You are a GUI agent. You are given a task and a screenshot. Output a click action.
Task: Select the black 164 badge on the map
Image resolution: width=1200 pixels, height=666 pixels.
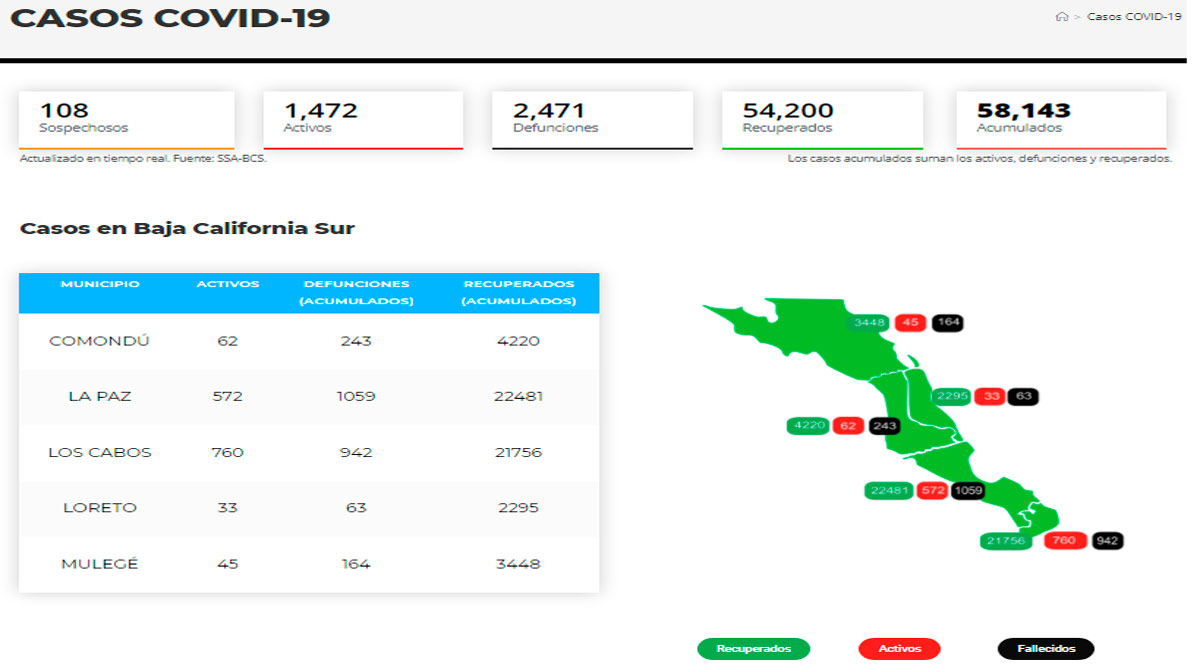coord(947,322)
